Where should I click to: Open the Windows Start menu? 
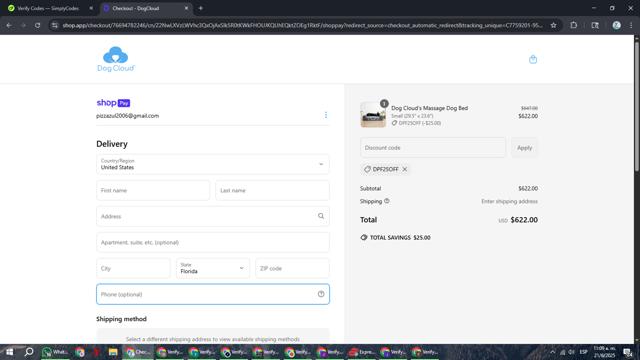[9, 352]
